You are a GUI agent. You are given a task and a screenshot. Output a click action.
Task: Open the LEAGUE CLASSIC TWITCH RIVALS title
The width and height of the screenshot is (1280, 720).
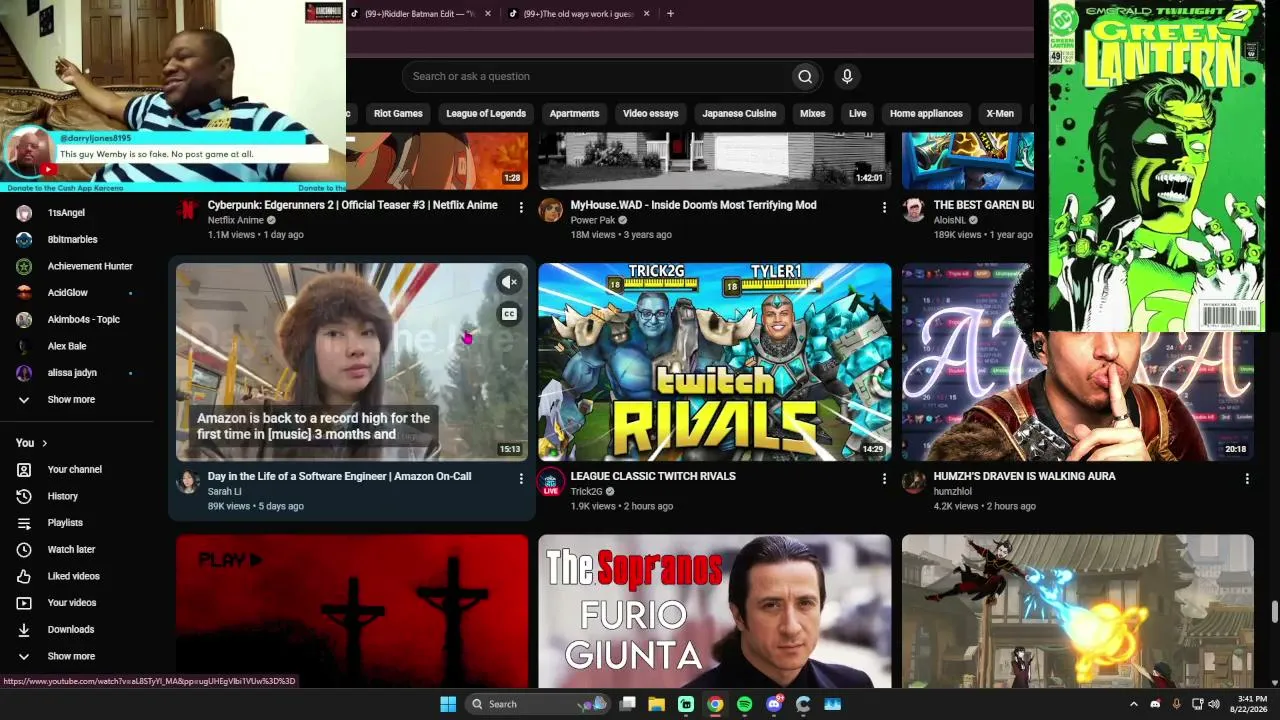click(x=653, y=476)
